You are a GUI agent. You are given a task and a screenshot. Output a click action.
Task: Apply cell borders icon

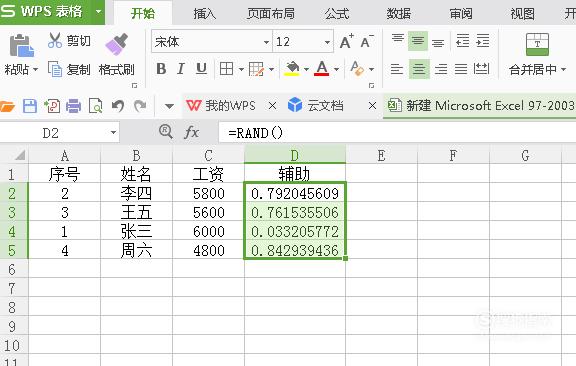pos(226,69)
